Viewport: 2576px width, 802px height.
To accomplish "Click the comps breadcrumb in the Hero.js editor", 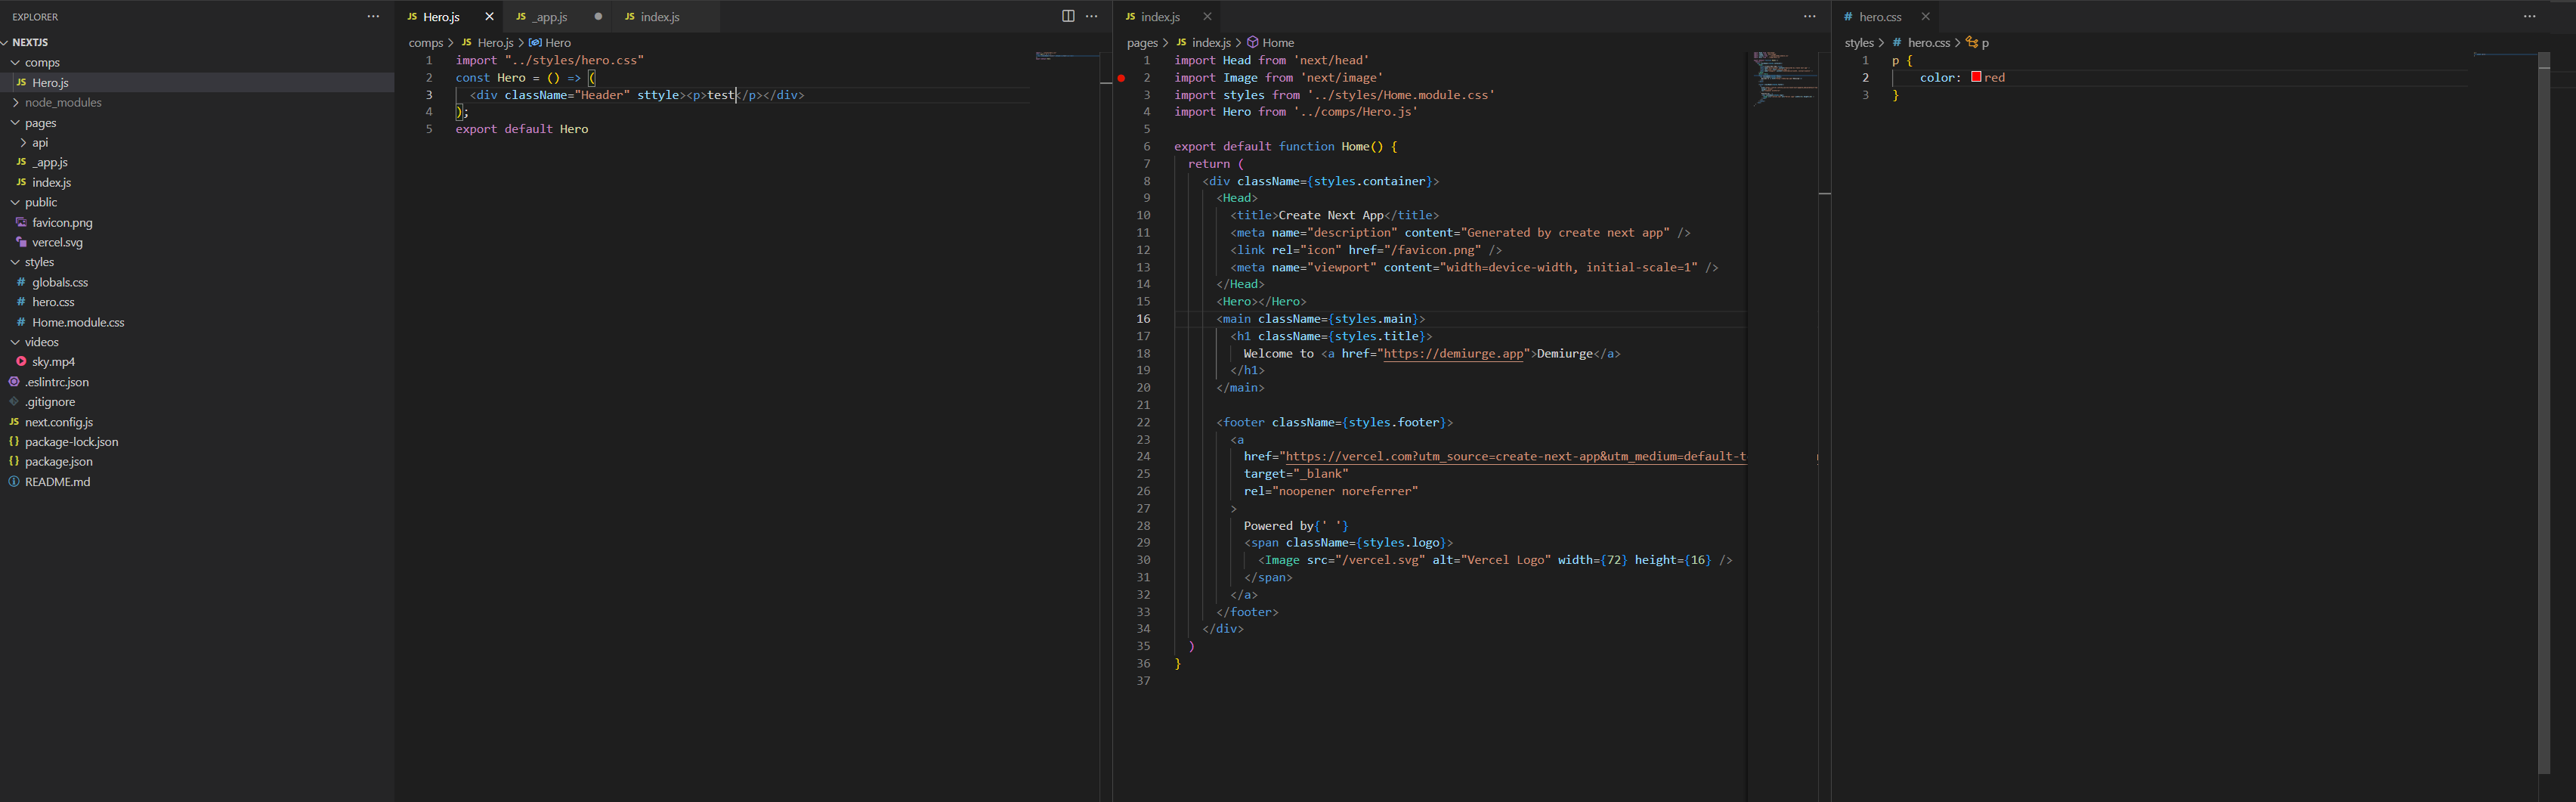I will coord(425,43).
